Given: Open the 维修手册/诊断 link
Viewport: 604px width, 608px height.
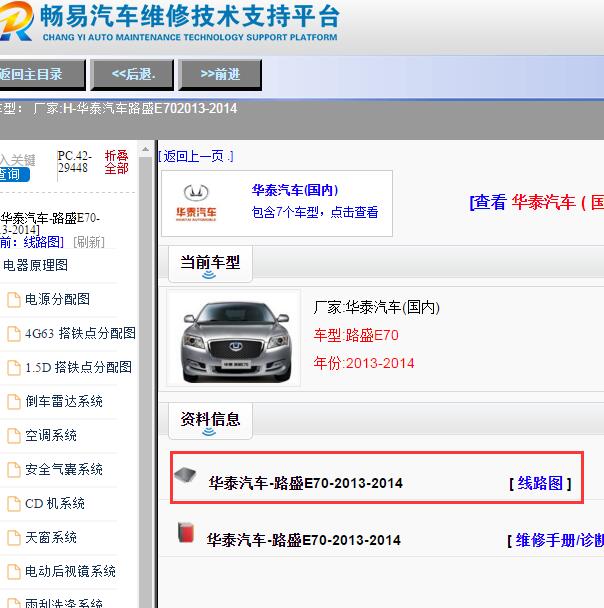Looking at the screenshot, I should click(x=560, y=540).
